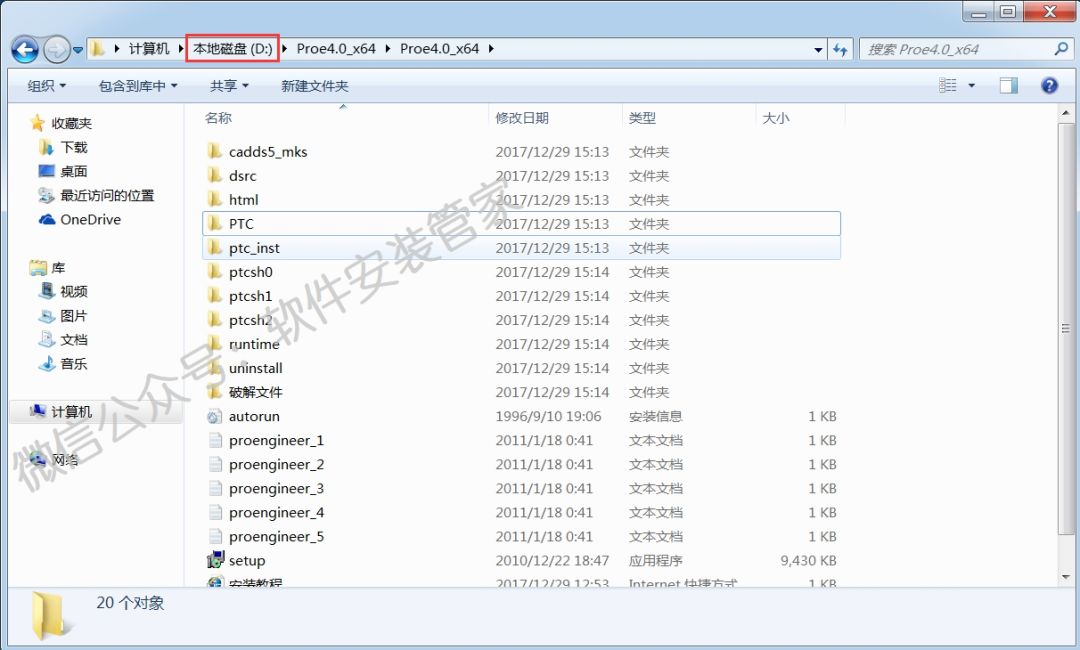Sort by the 名称 column header
This screenshot has height=650, width=1080.
[218, 118]
